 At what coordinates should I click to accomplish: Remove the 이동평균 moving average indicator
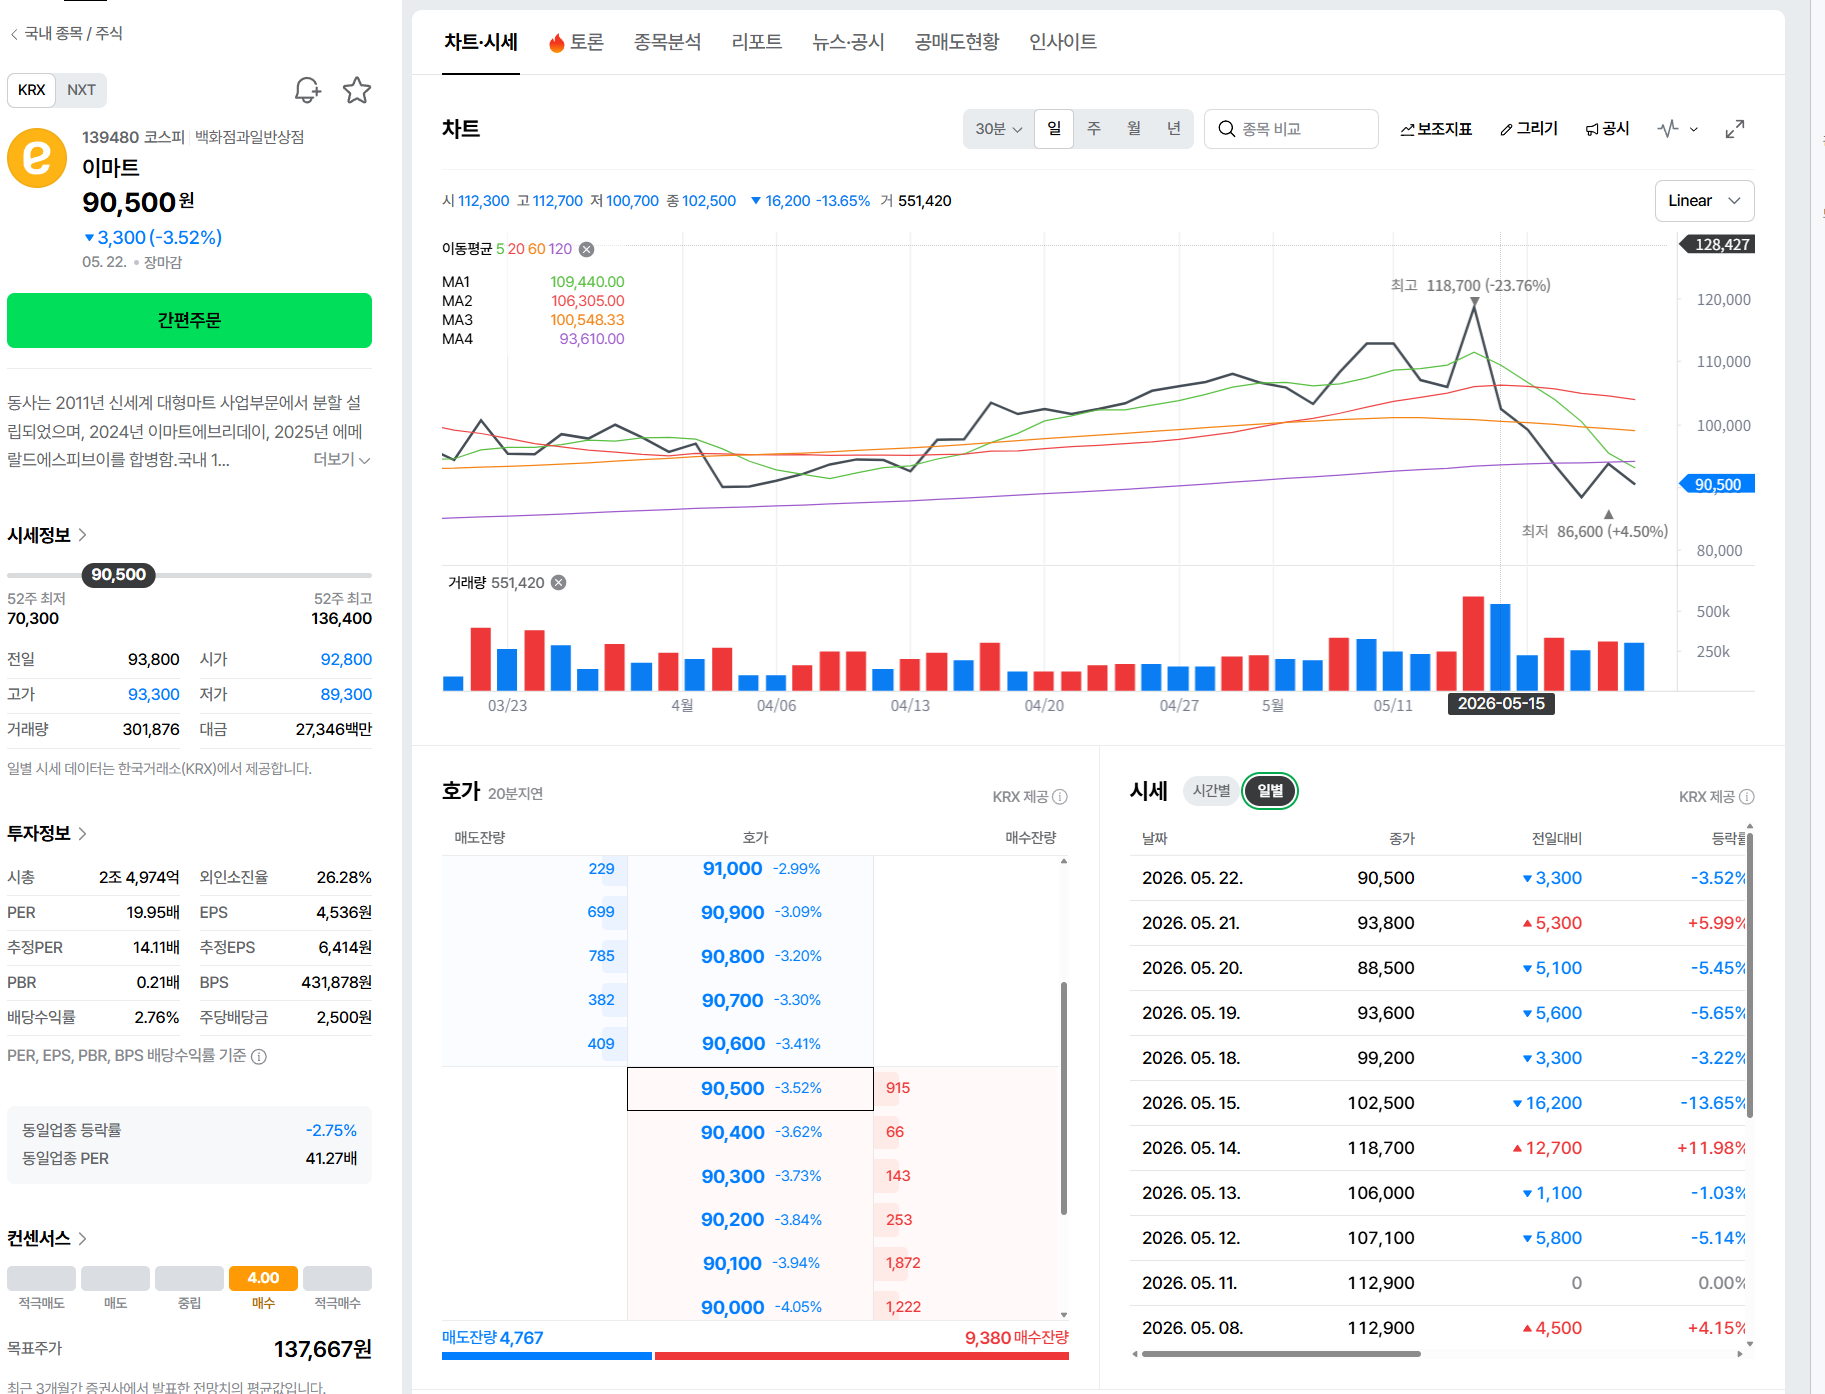tap(587, 249)
